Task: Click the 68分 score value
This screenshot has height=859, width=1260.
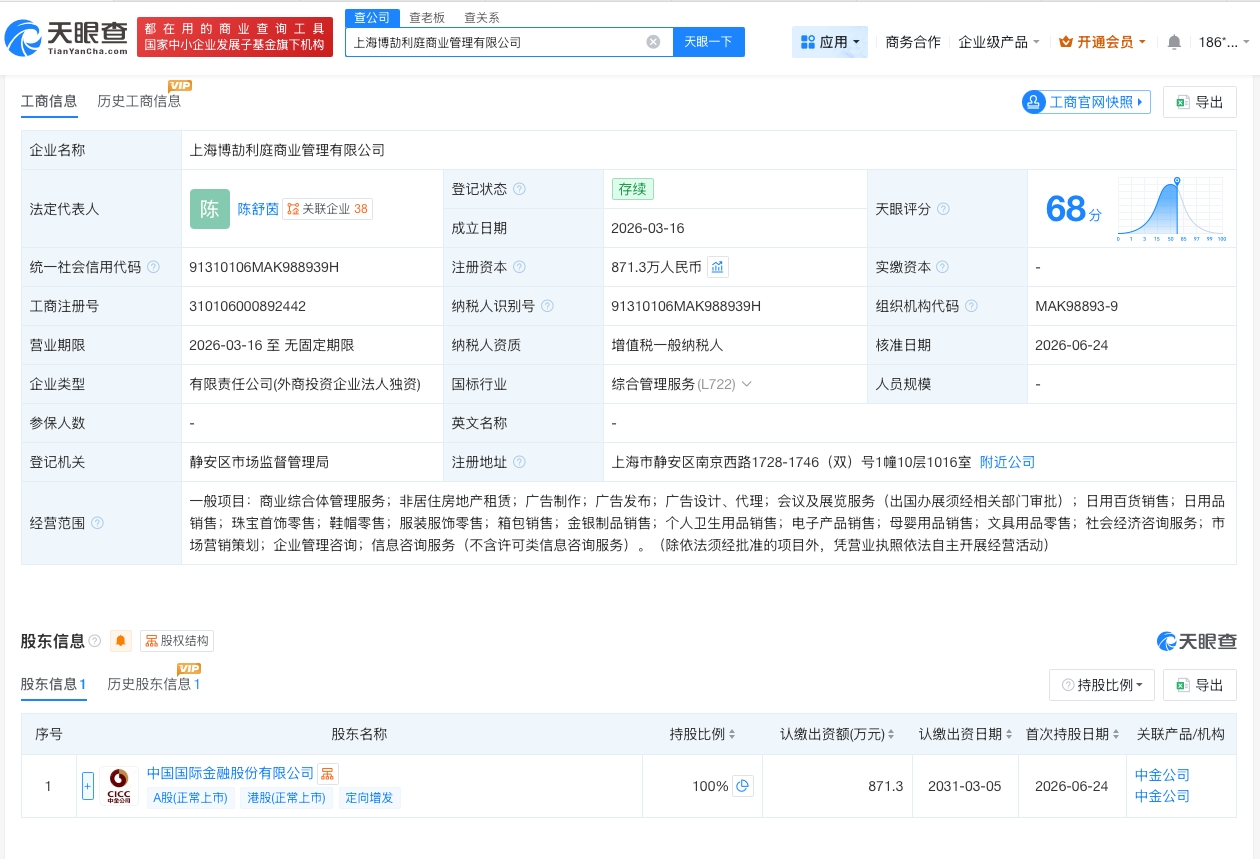Action: coord(1073,209)
